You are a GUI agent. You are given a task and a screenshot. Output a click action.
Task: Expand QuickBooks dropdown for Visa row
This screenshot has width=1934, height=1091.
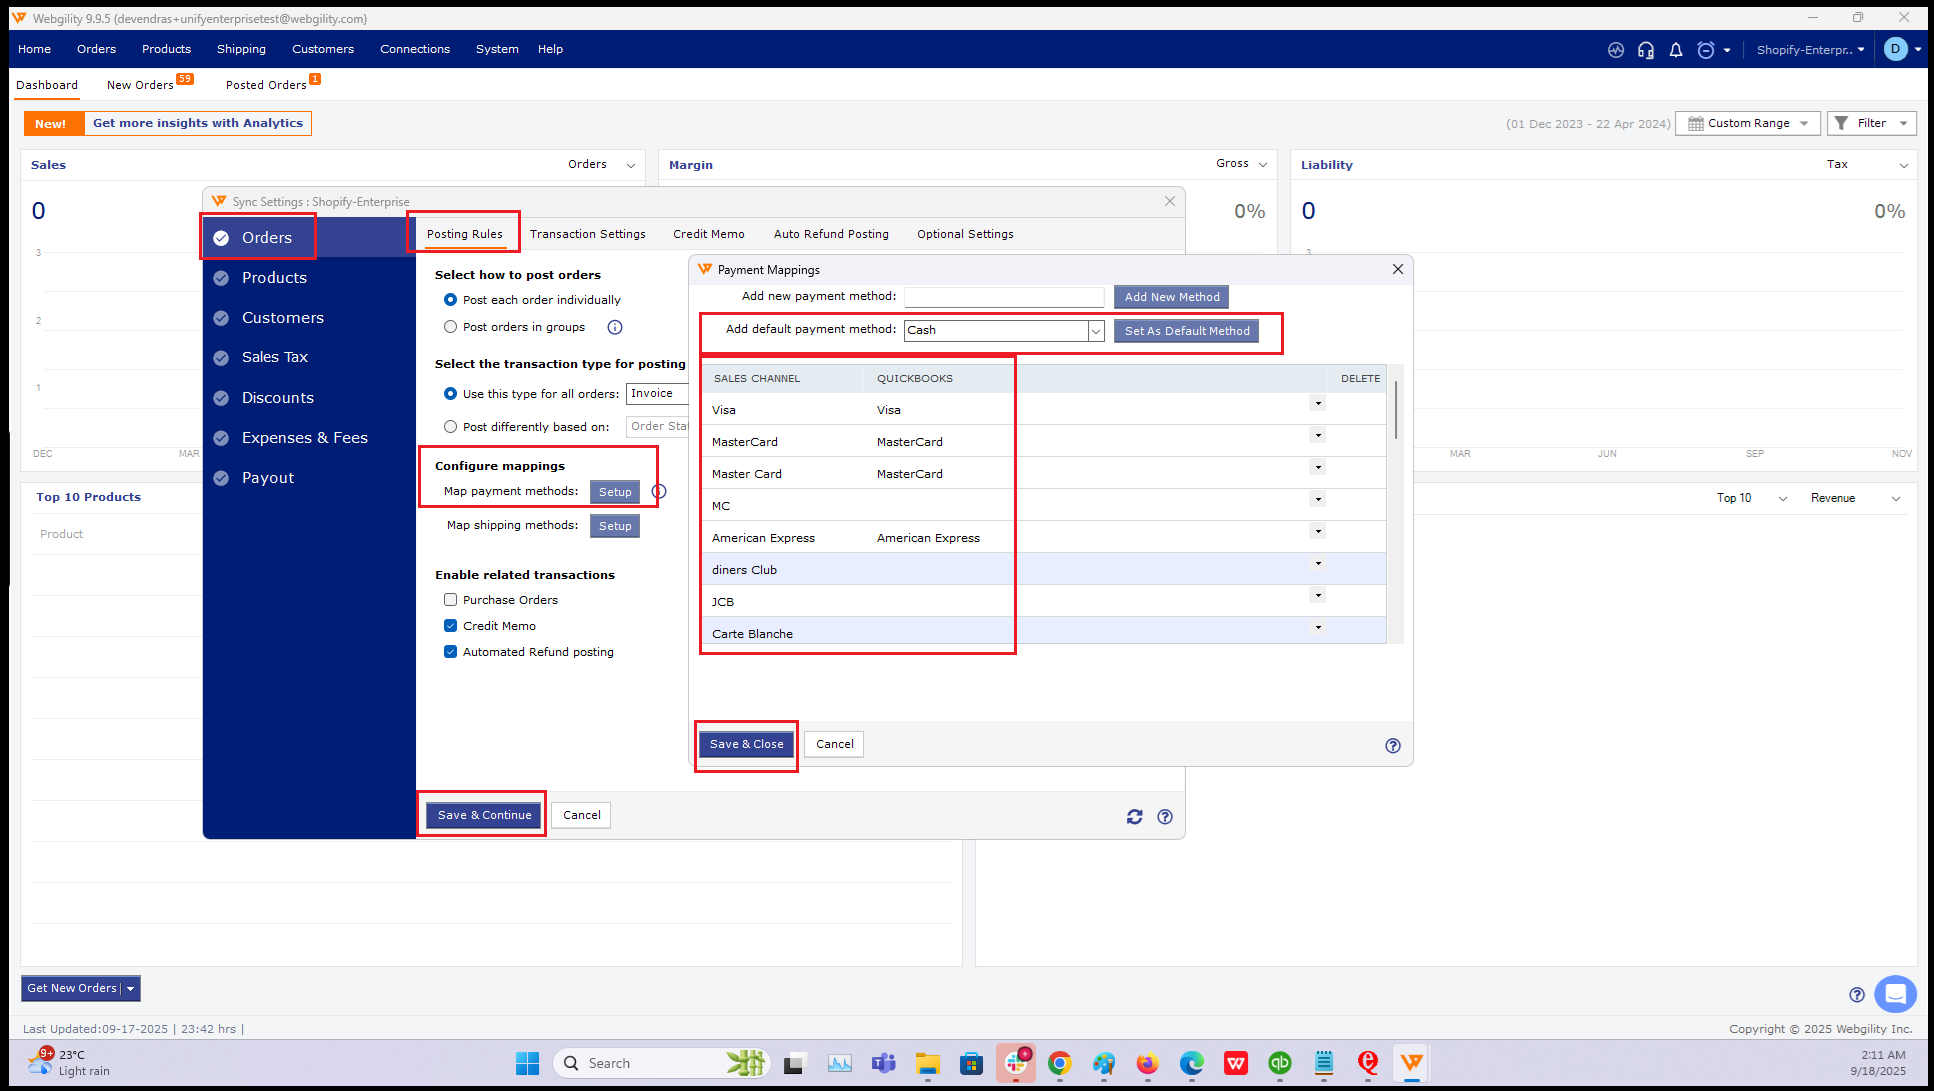point(1318,404)
